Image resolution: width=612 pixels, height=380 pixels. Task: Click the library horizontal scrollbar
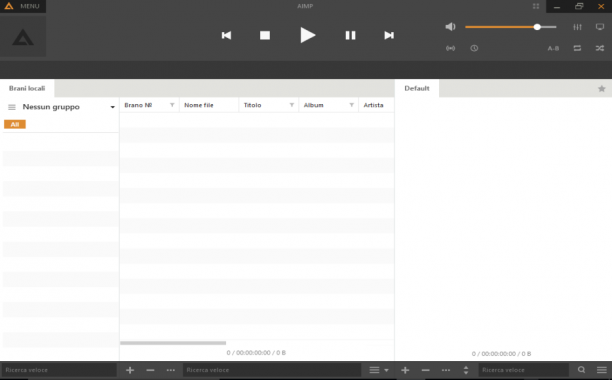(x=173, y=343)
